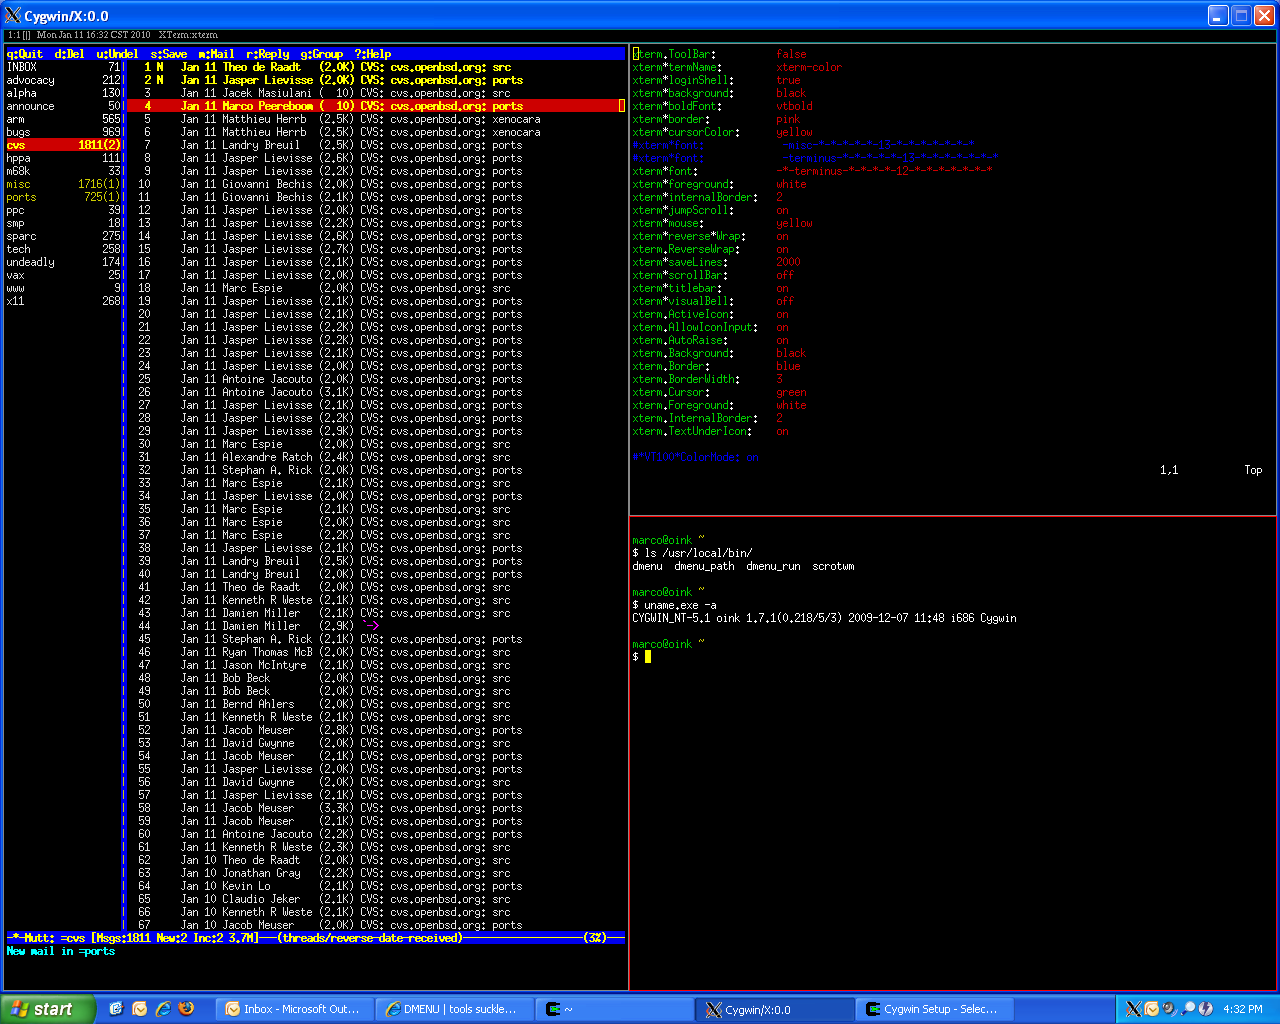The height and width of the screenshot is (1024, 1280).
Task: Select the misc mailbox with new mail
Action: pos(64,184)
